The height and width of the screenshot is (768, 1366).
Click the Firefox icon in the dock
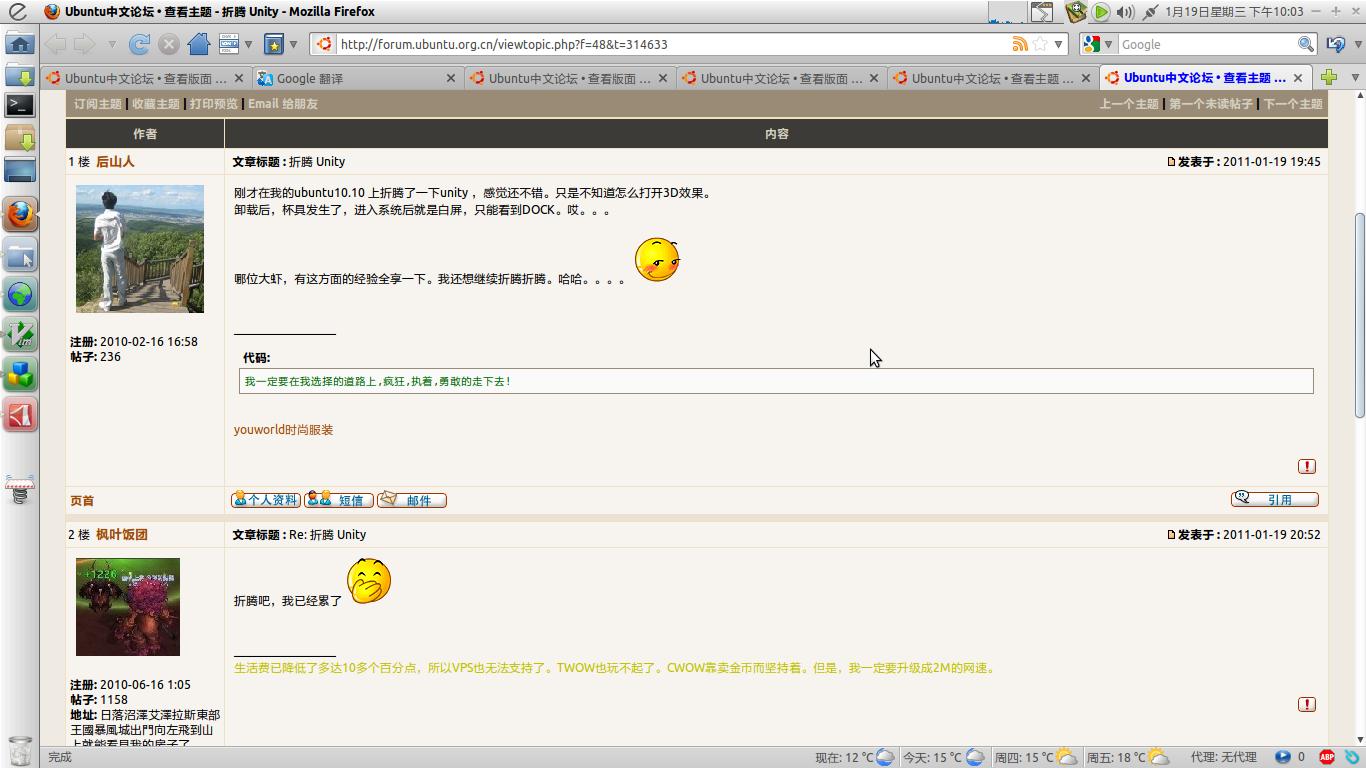20,214
